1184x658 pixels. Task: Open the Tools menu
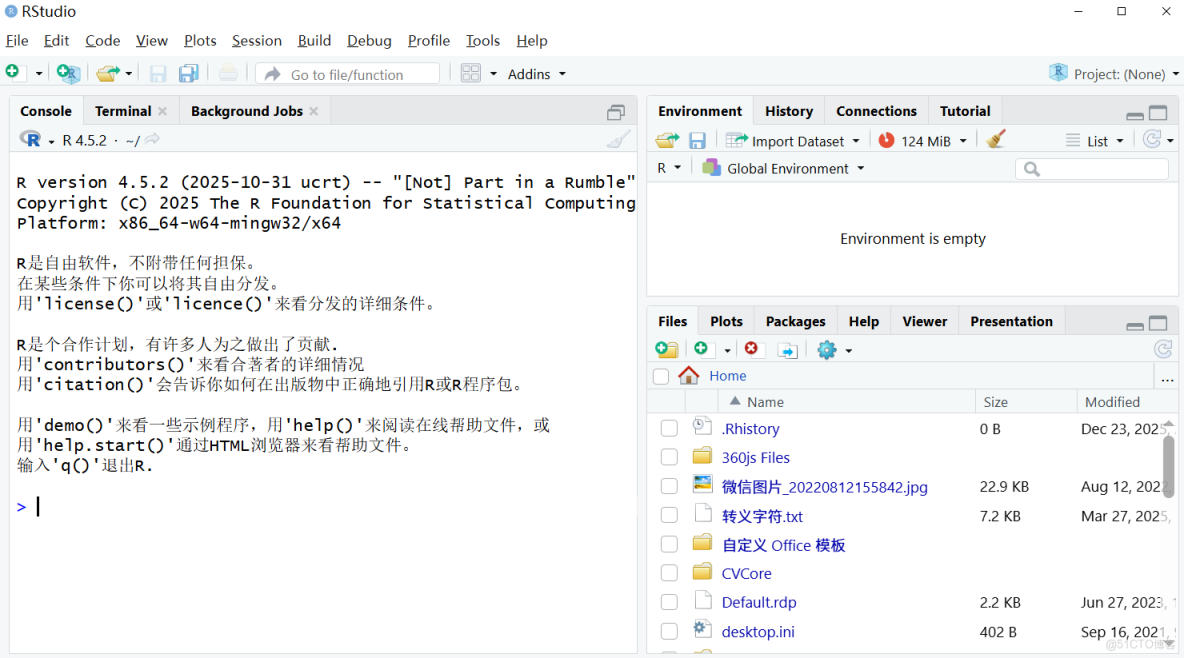pyautogui.click(x=483, y=41)
